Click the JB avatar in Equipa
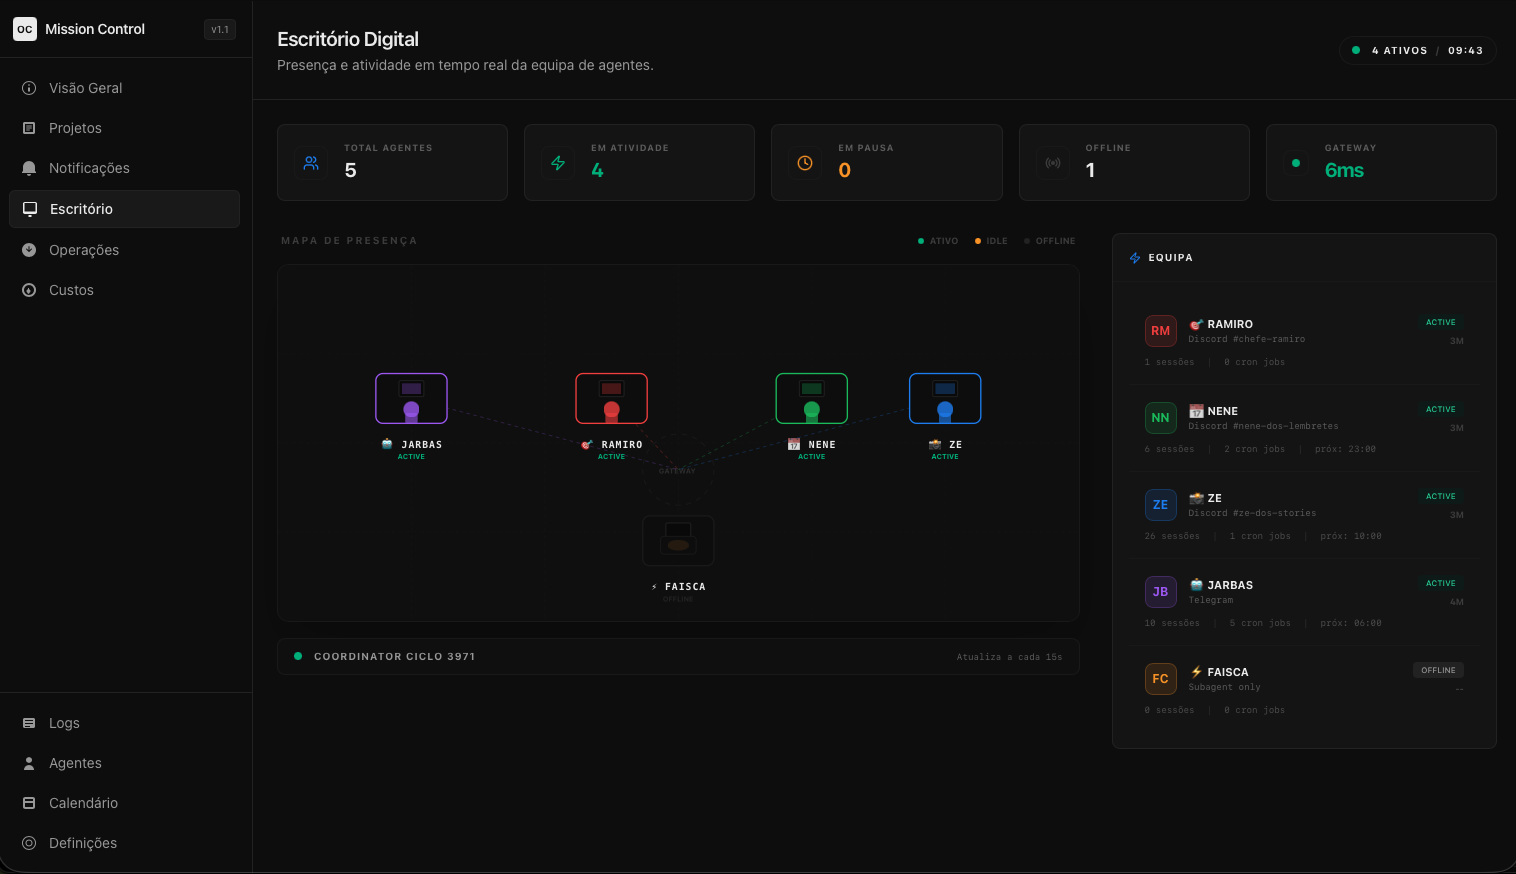1516x874 pixels. point(1160,592)
